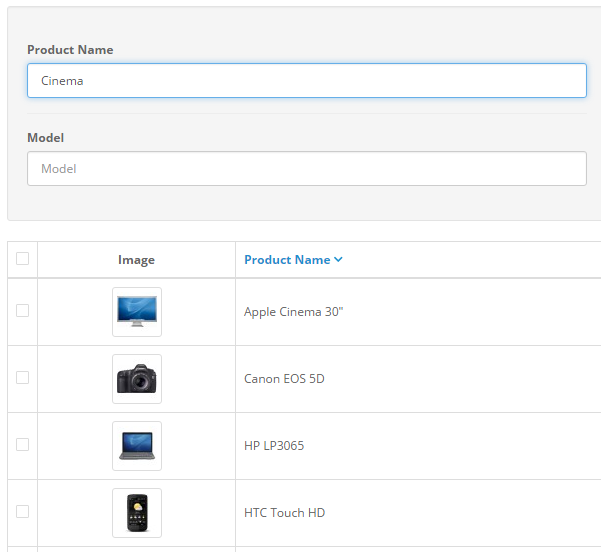Image resolution: width=601 pixels, height=552 pixels.
Task: Select the HP LP3065 product name text
Action: [x=274, y=446]
